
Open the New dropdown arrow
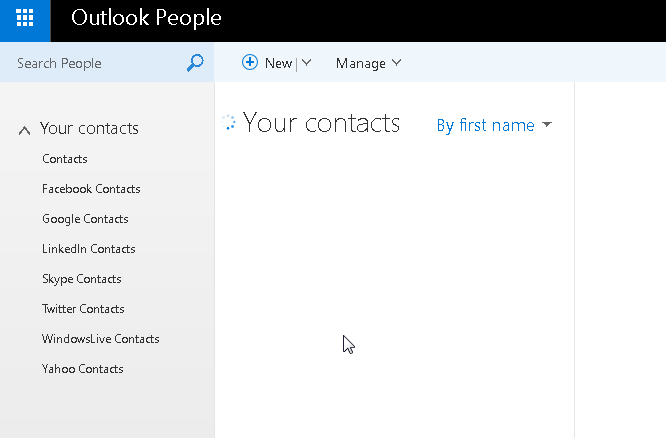(306, 63)
